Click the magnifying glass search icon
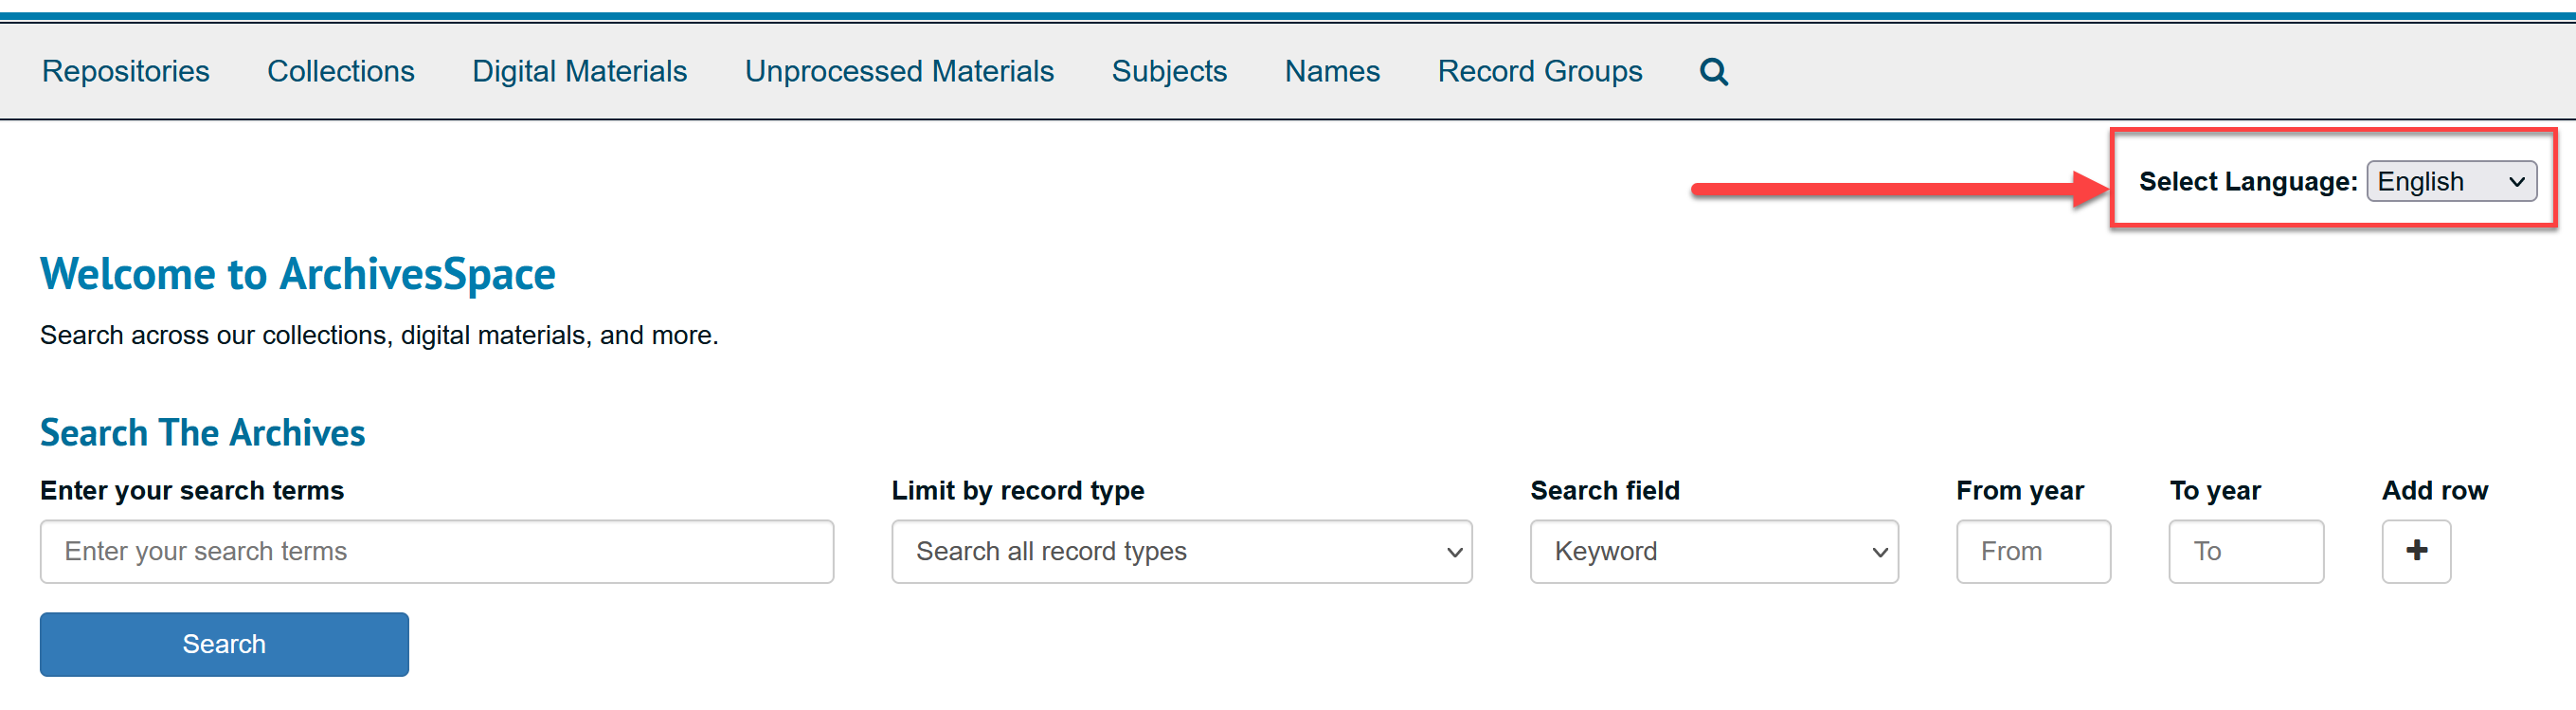 tap(1713, 72)
